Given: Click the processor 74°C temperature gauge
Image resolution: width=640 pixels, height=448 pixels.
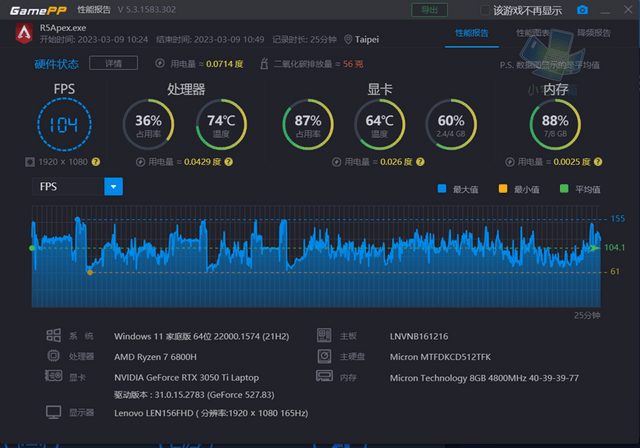Looking at the screenshot, I should (221, 124).
